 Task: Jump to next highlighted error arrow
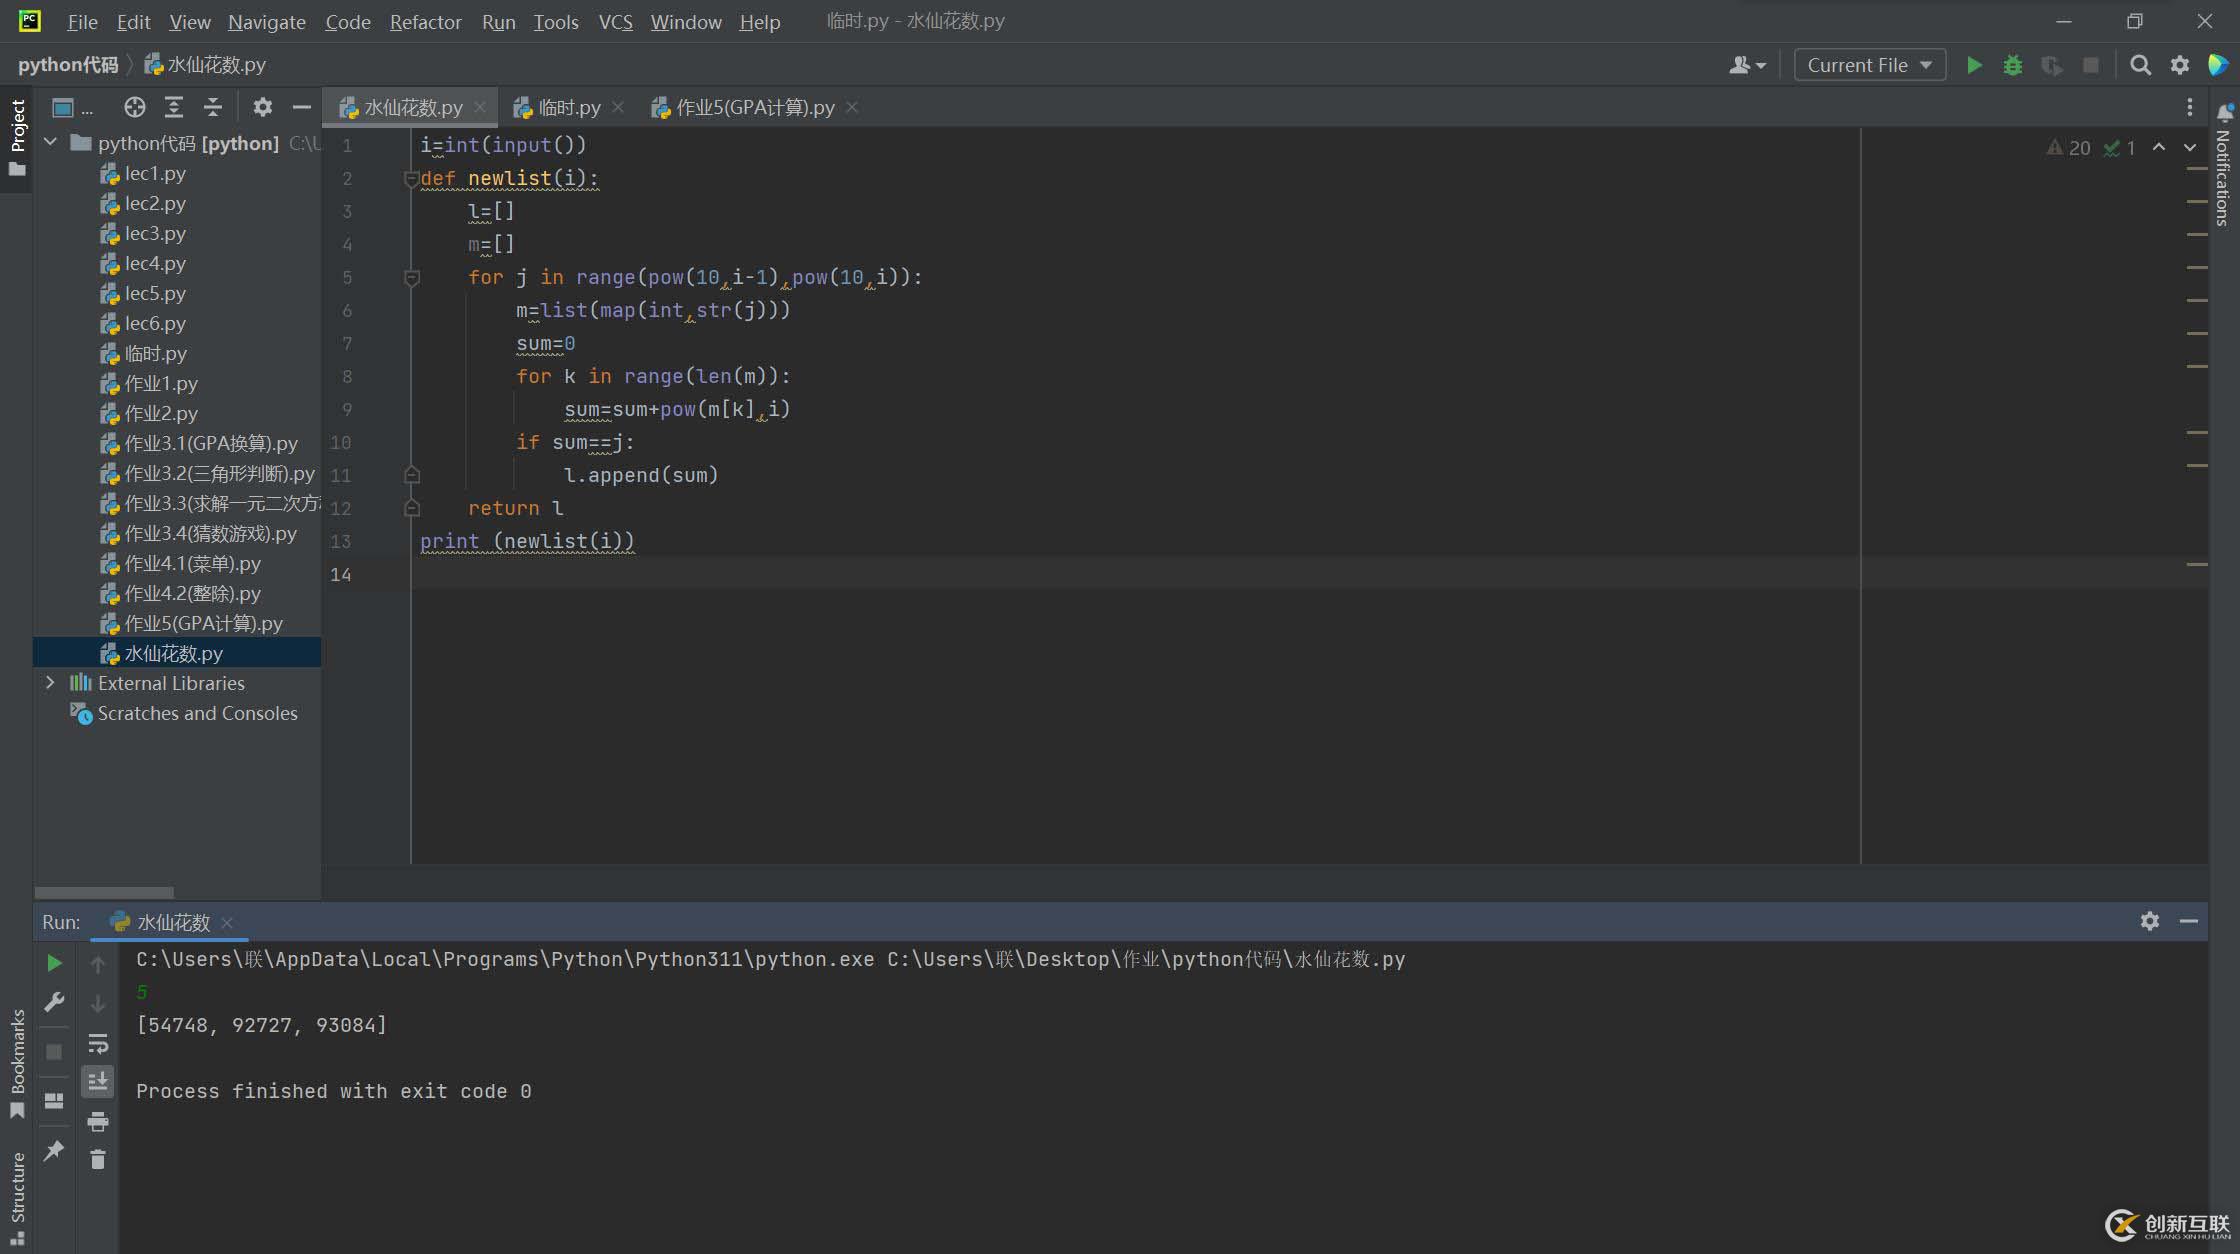point(2190,147)
